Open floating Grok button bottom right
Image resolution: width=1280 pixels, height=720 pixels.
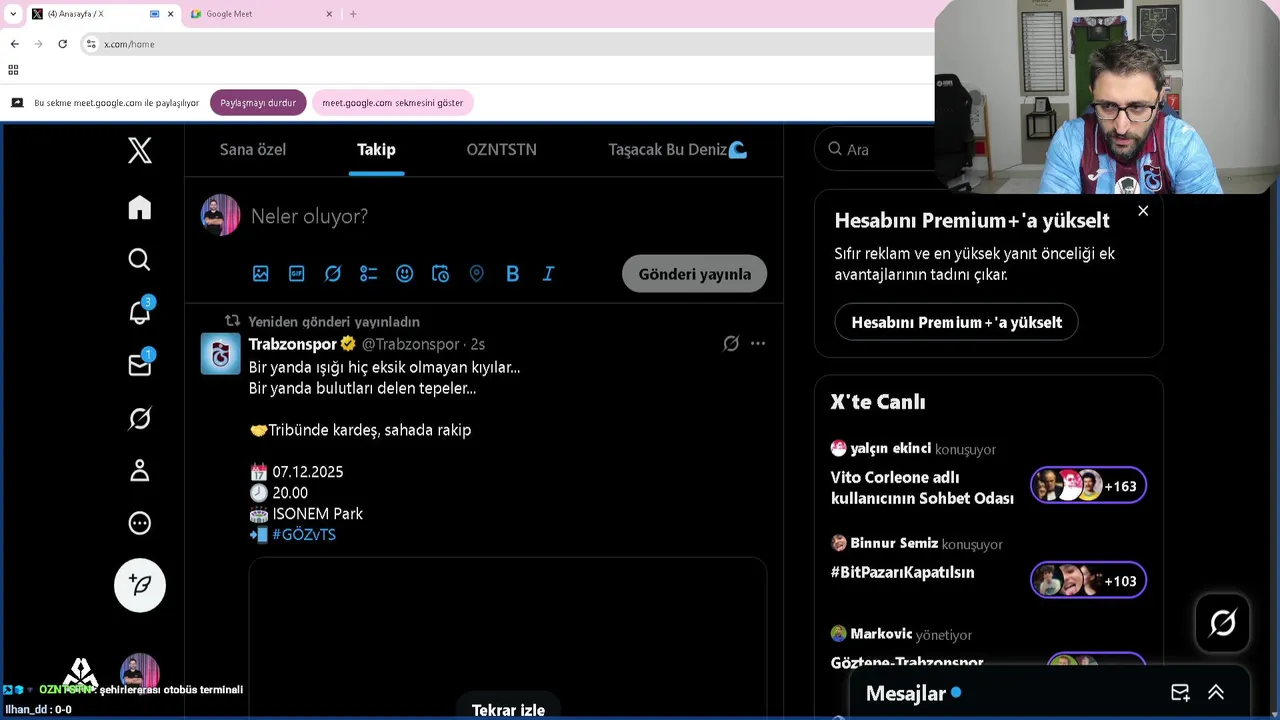1222,623
